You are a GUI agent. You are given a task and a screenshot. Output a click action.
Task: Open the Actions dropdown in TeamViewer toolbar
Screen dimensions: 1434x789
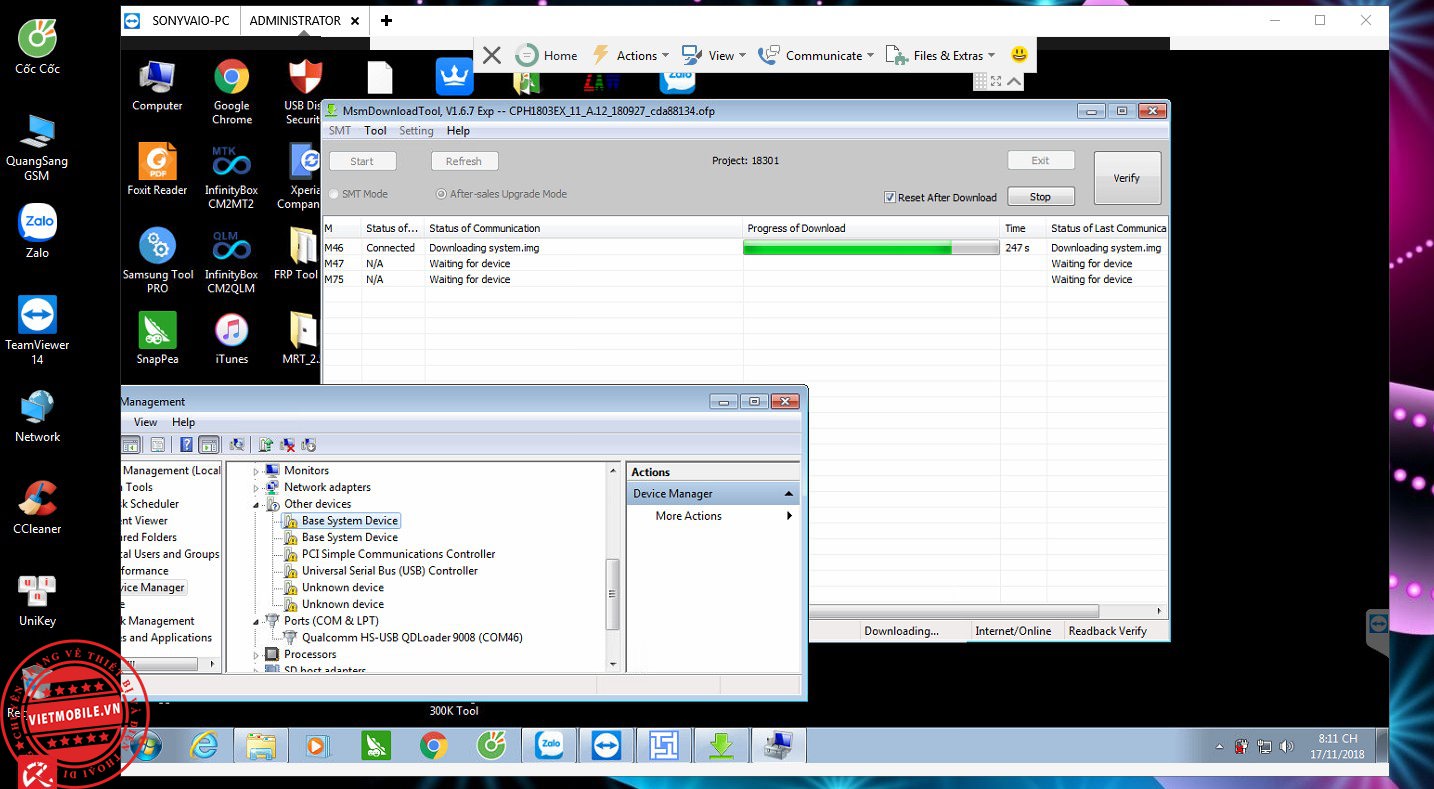(x=633, y=55)
